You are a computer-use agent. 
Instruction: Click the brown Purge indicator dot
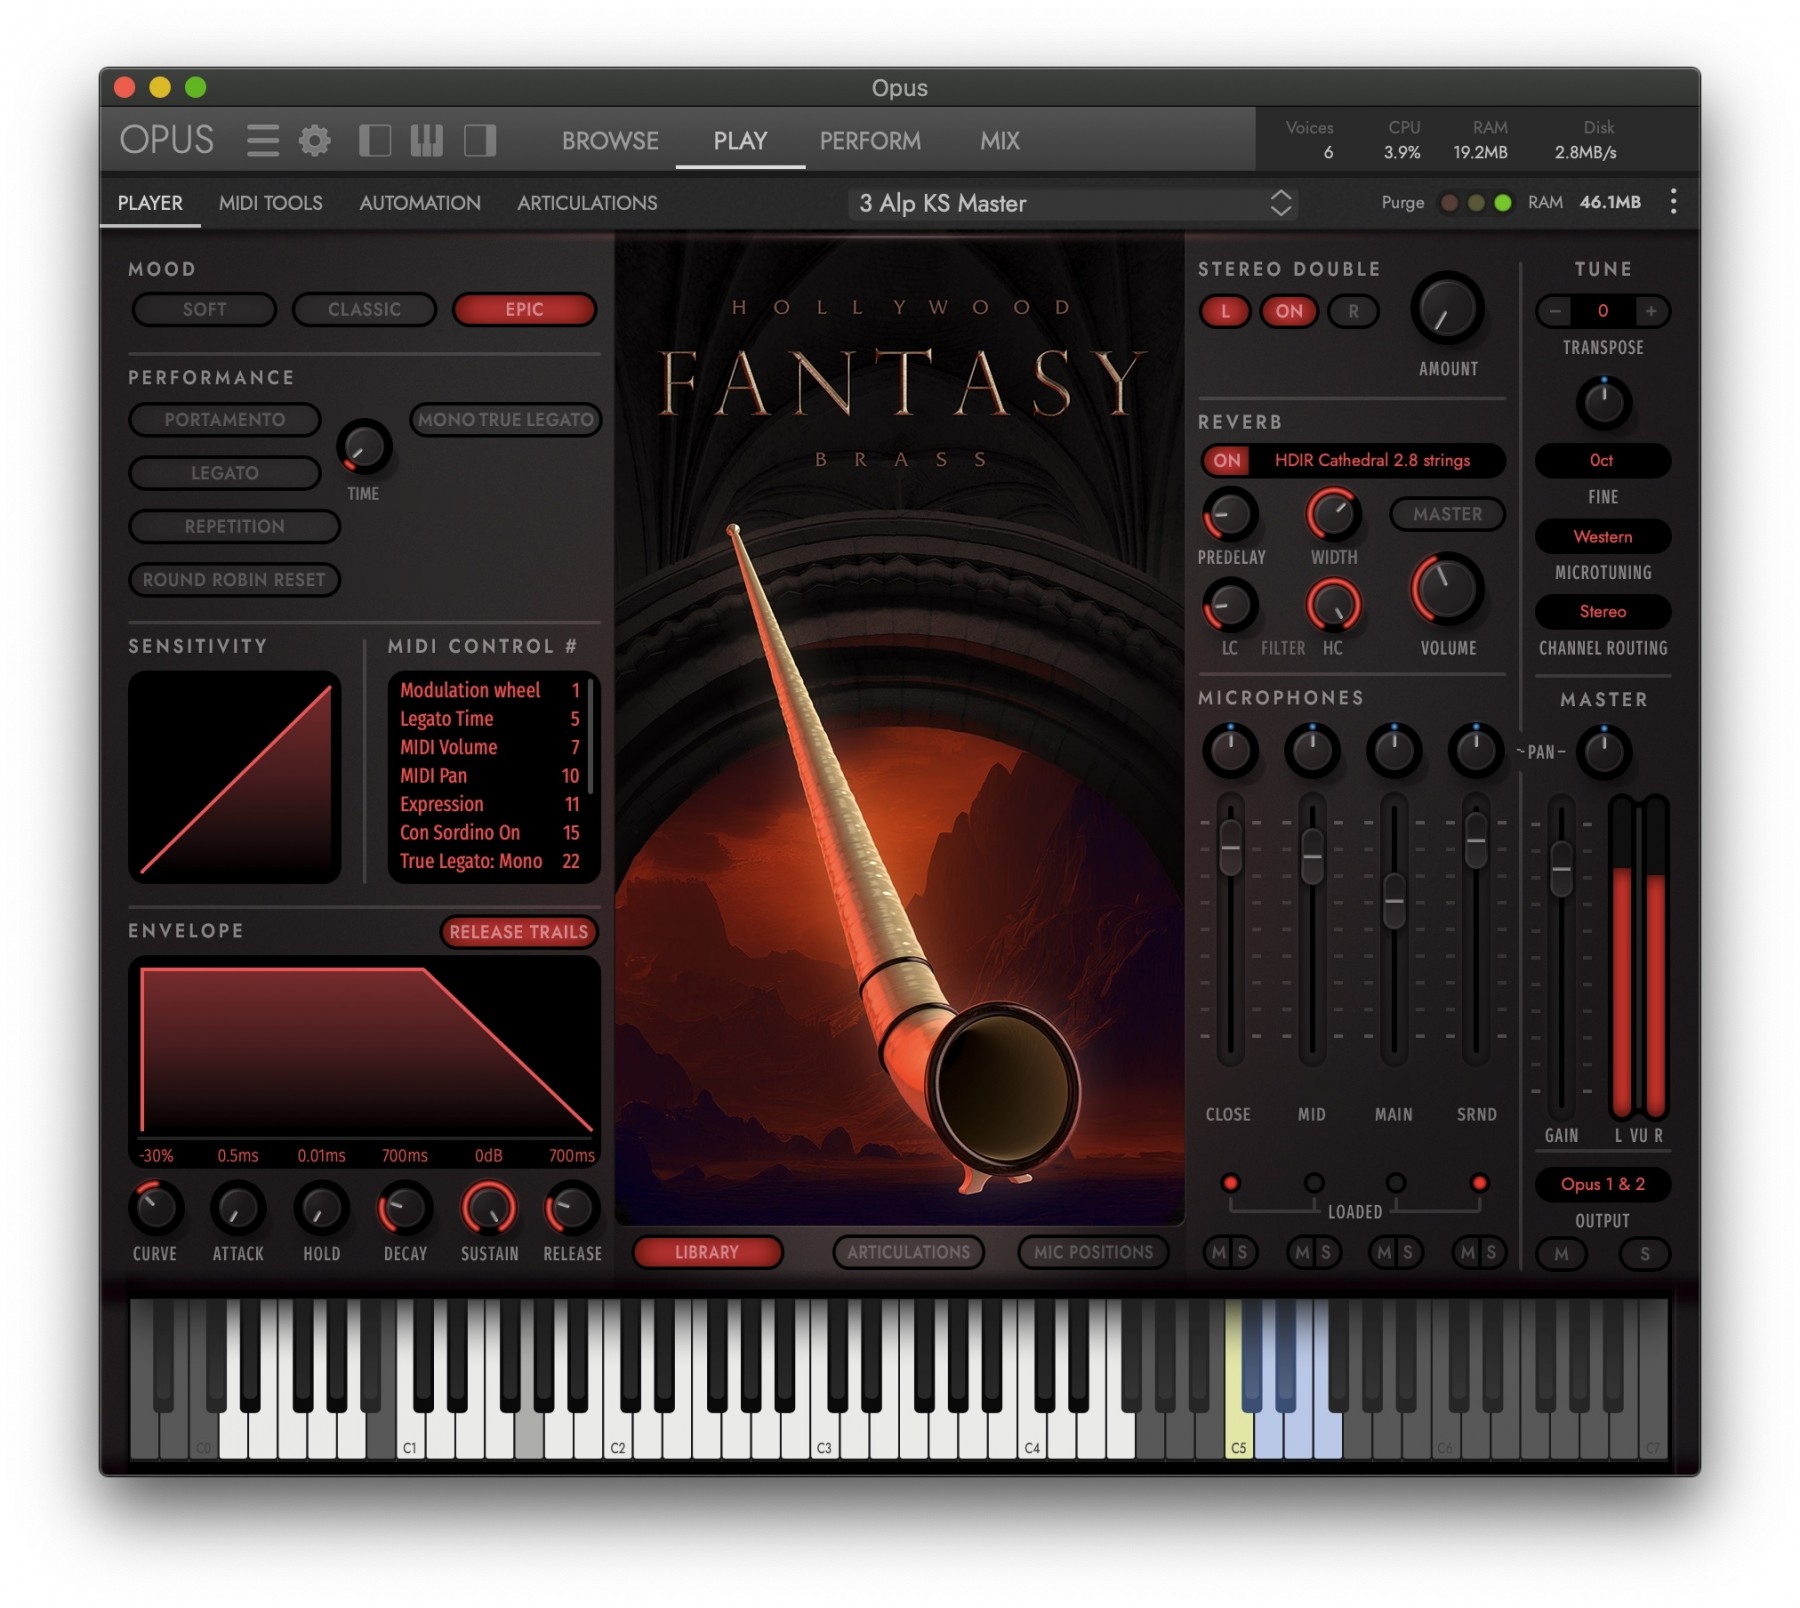pos(1449,203)
